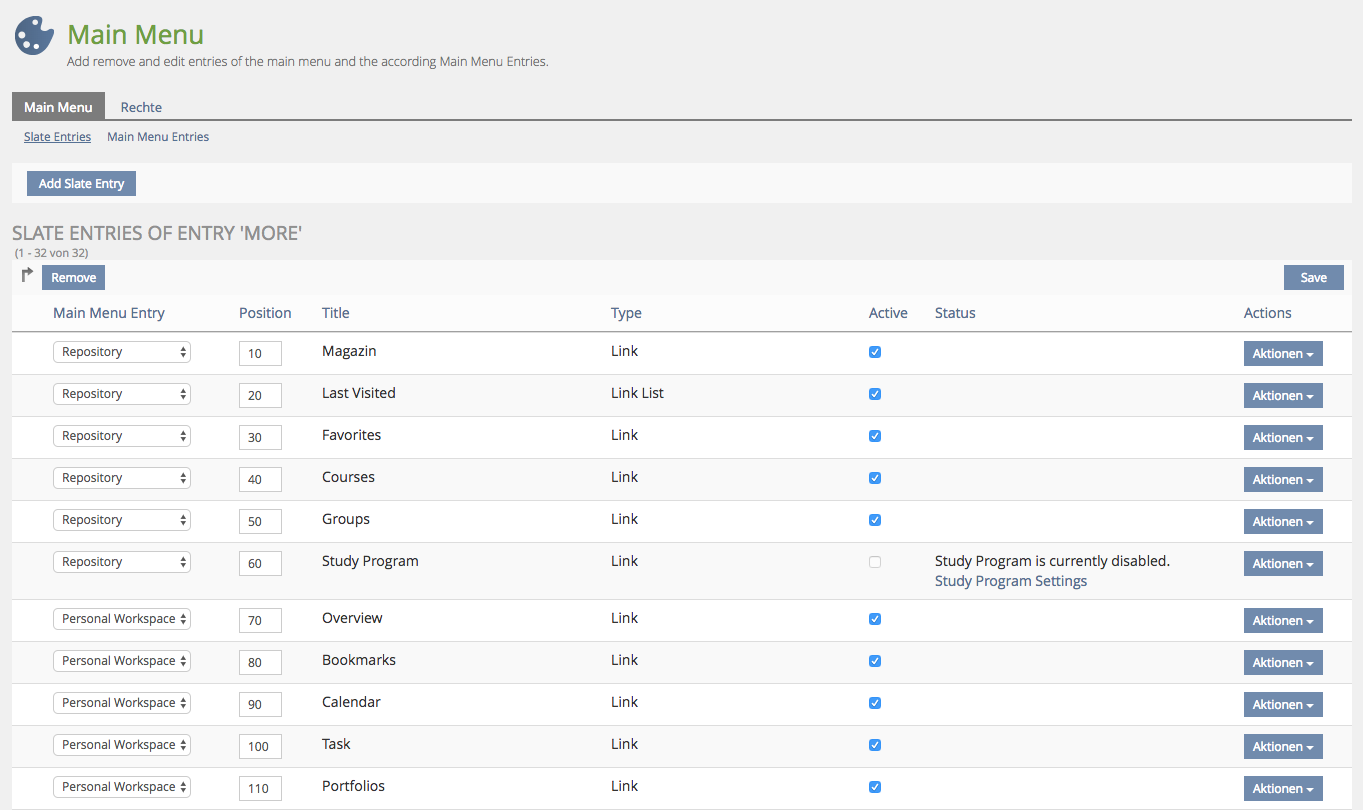The image size is (1363, 810).
Task: Click the Position field for Last Visited
Action: tap(260, 395)
